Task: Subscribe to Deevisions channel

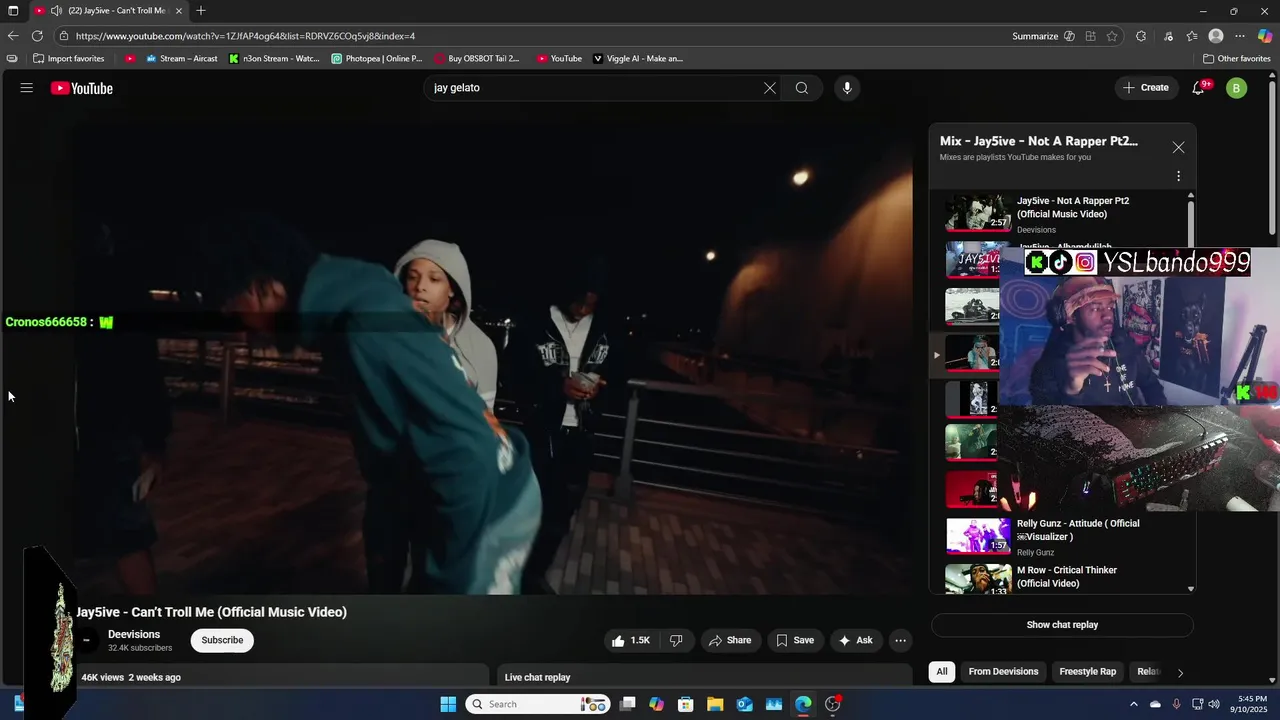Action: pyautogui.click(x=222, y=640)
